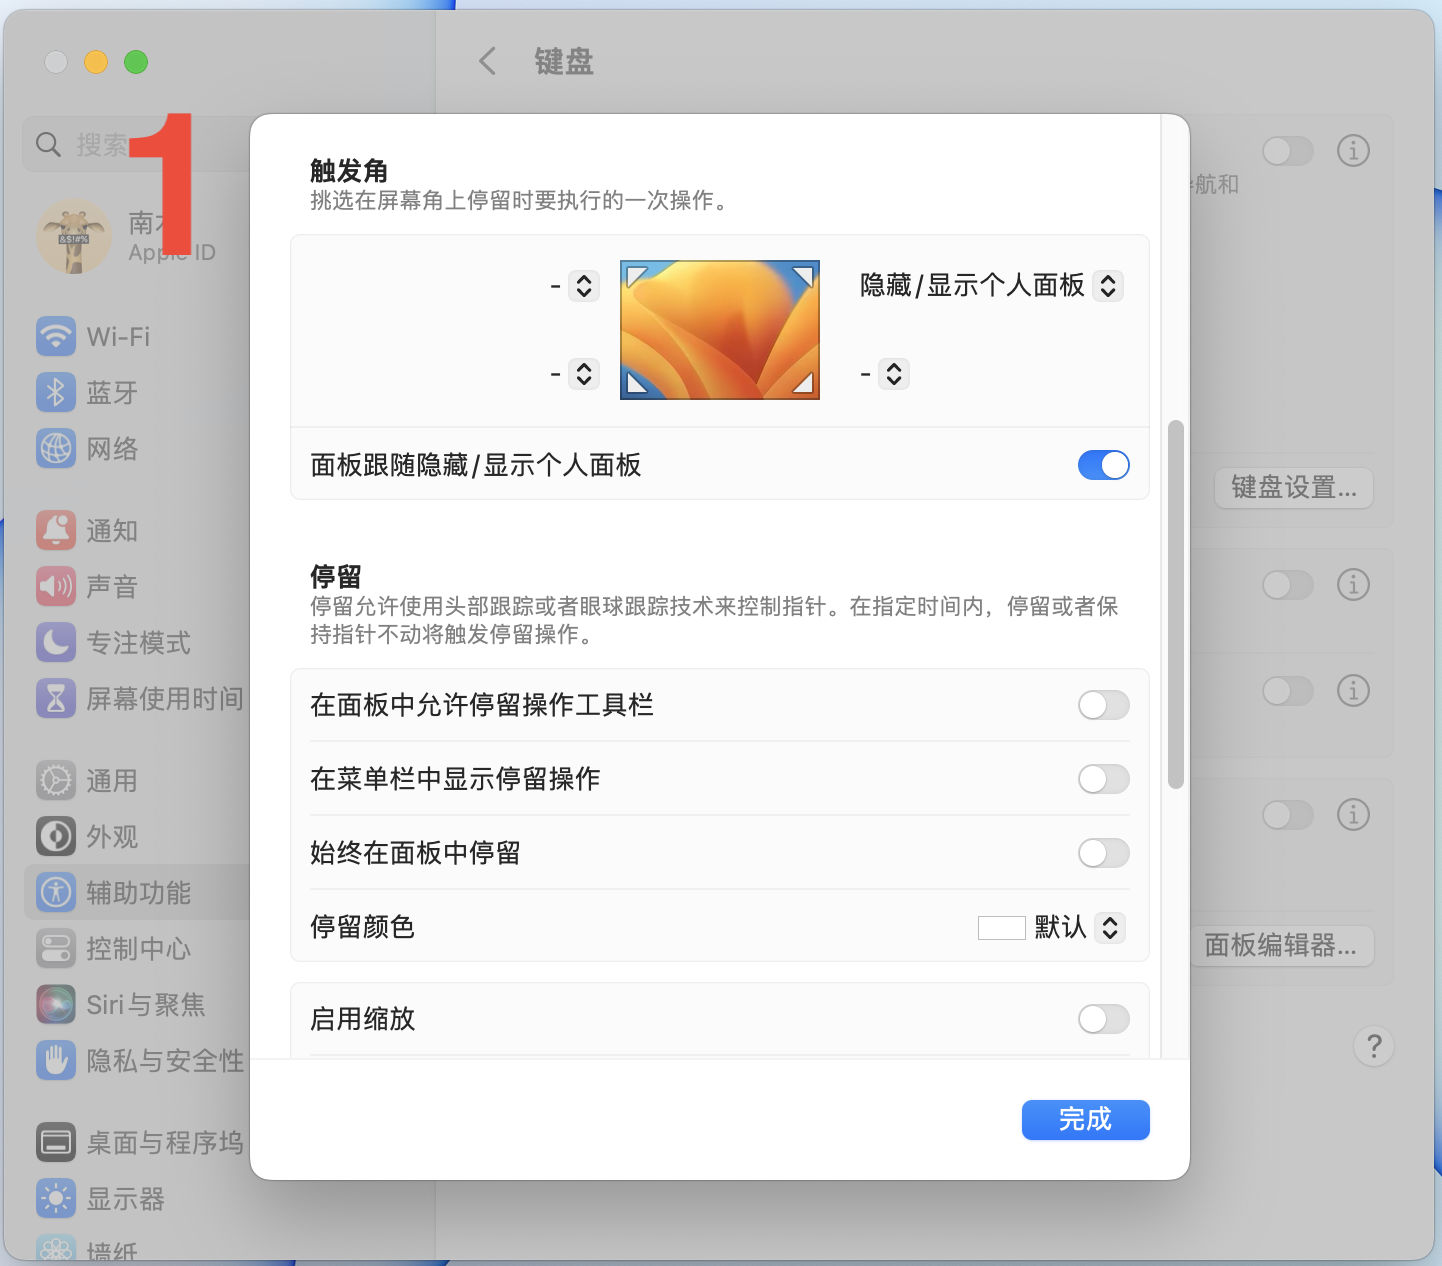This screenshot has width=1442, height=1266.
Task: Click the giraffe profile avatar
Action: pos(74,236)
